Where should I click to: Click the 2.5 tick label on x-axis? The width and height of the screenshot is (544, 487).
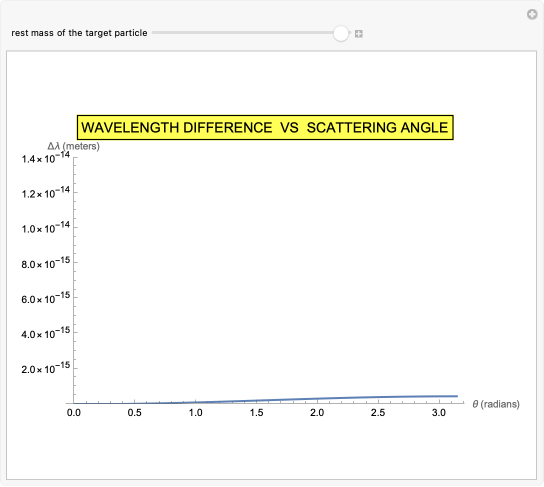click(x=378, y=413)
